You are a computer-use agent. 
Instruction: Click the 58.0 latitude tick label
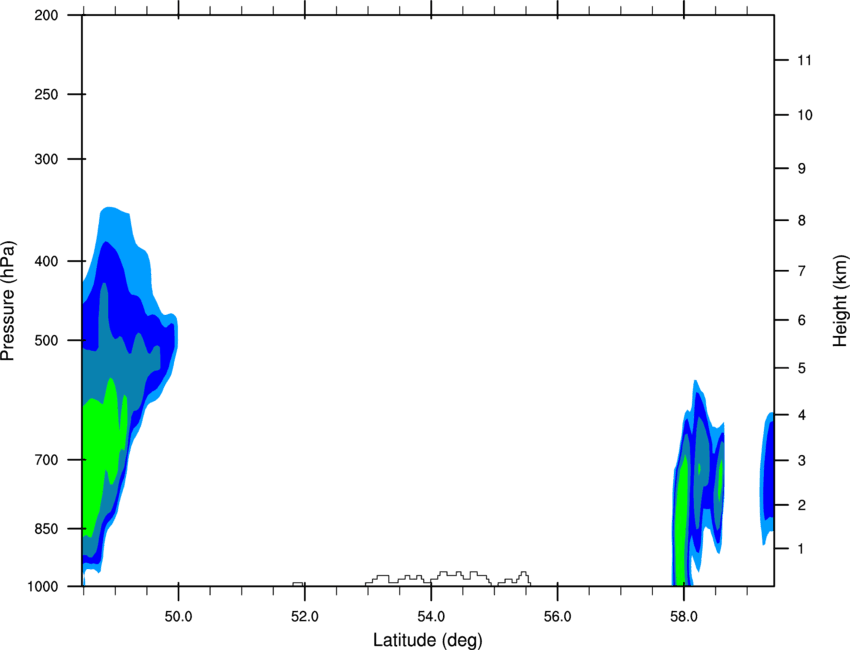[x=684, y=617]
